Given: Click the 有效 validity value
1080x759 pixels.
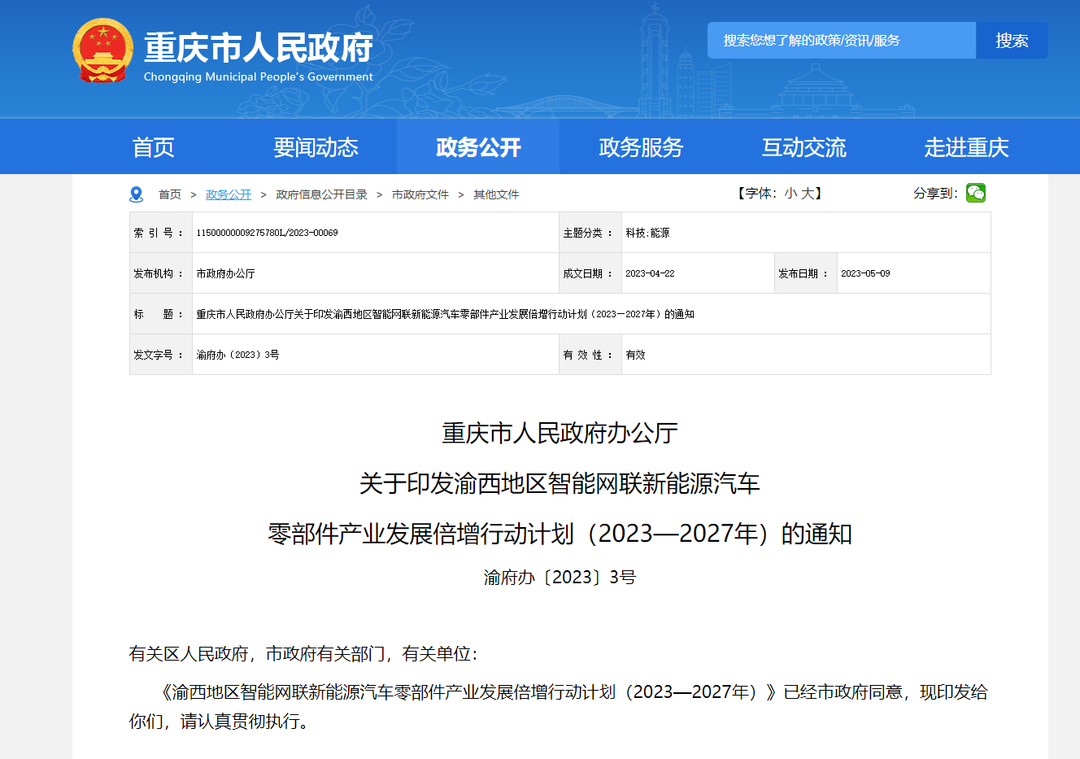Looking at the screenshot, I should click(635, 355).
